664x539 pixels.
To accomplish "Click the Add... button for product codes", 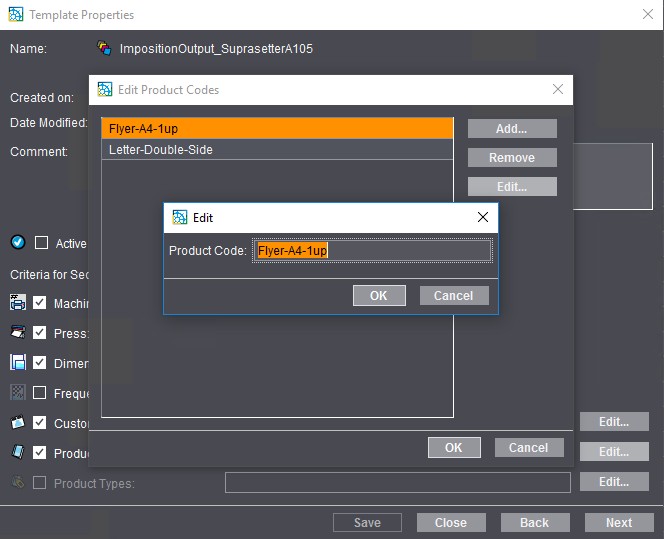I will 511,129.
